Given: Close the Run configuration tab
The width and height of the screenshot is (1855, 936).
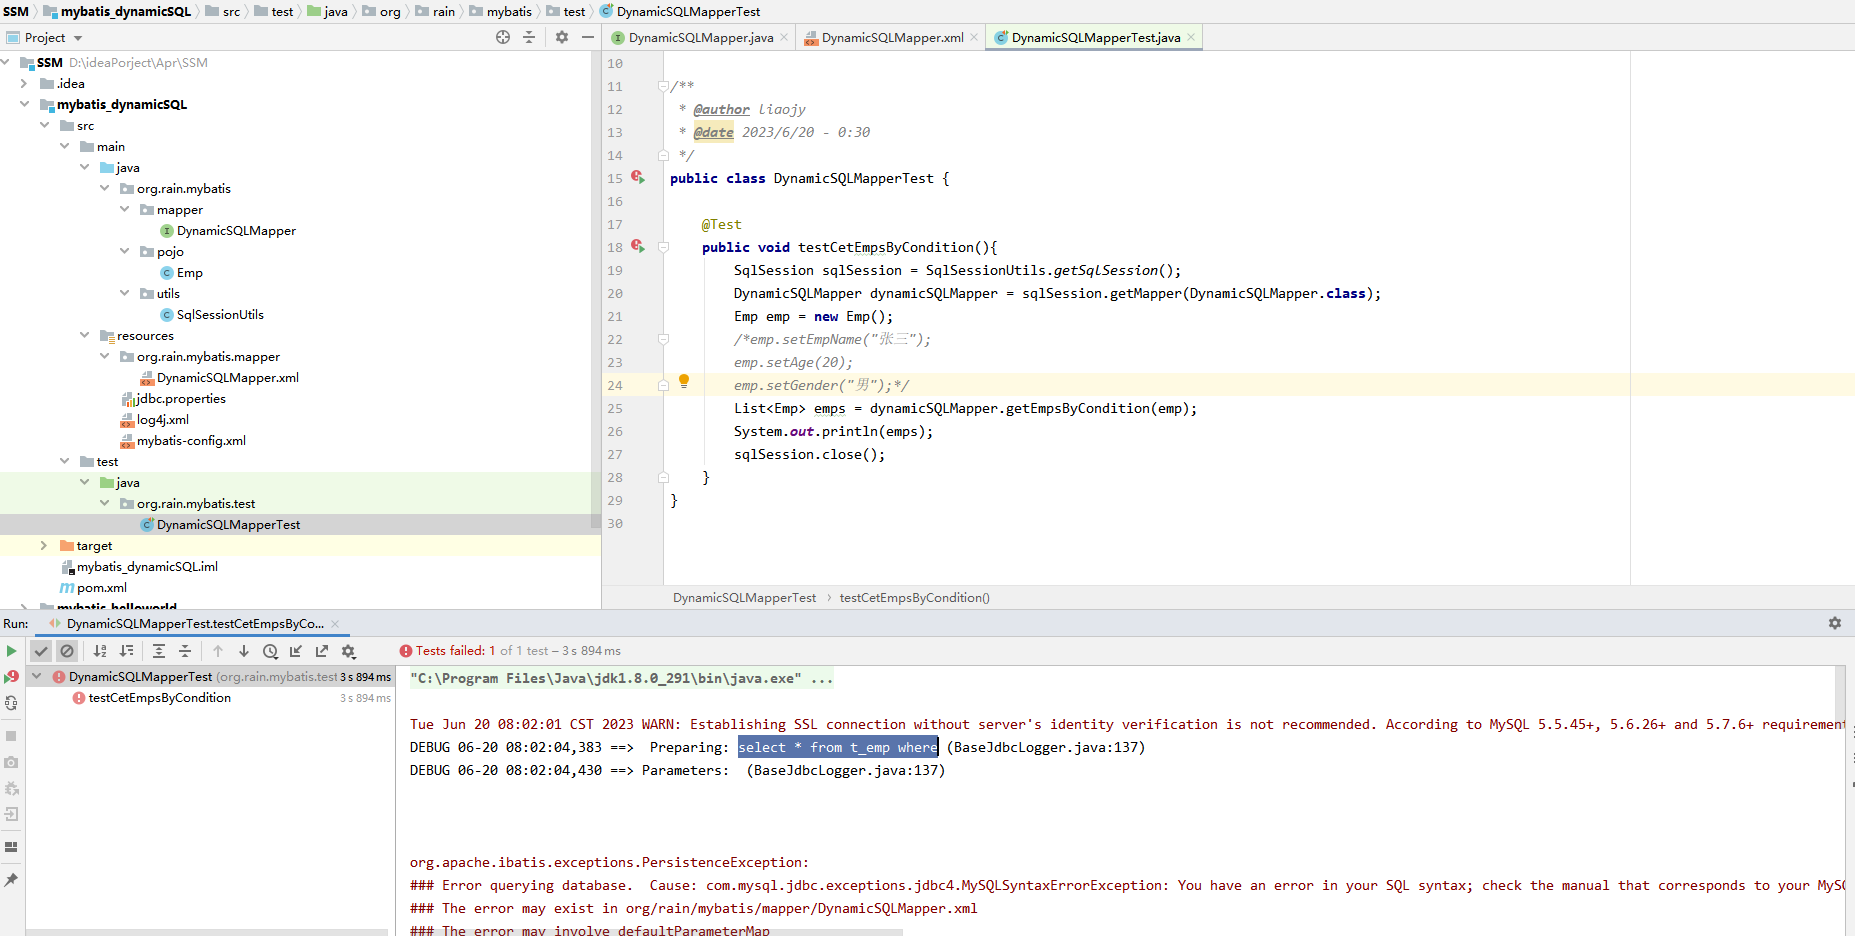Looking at the screenshot, I should tap(335, 624).
